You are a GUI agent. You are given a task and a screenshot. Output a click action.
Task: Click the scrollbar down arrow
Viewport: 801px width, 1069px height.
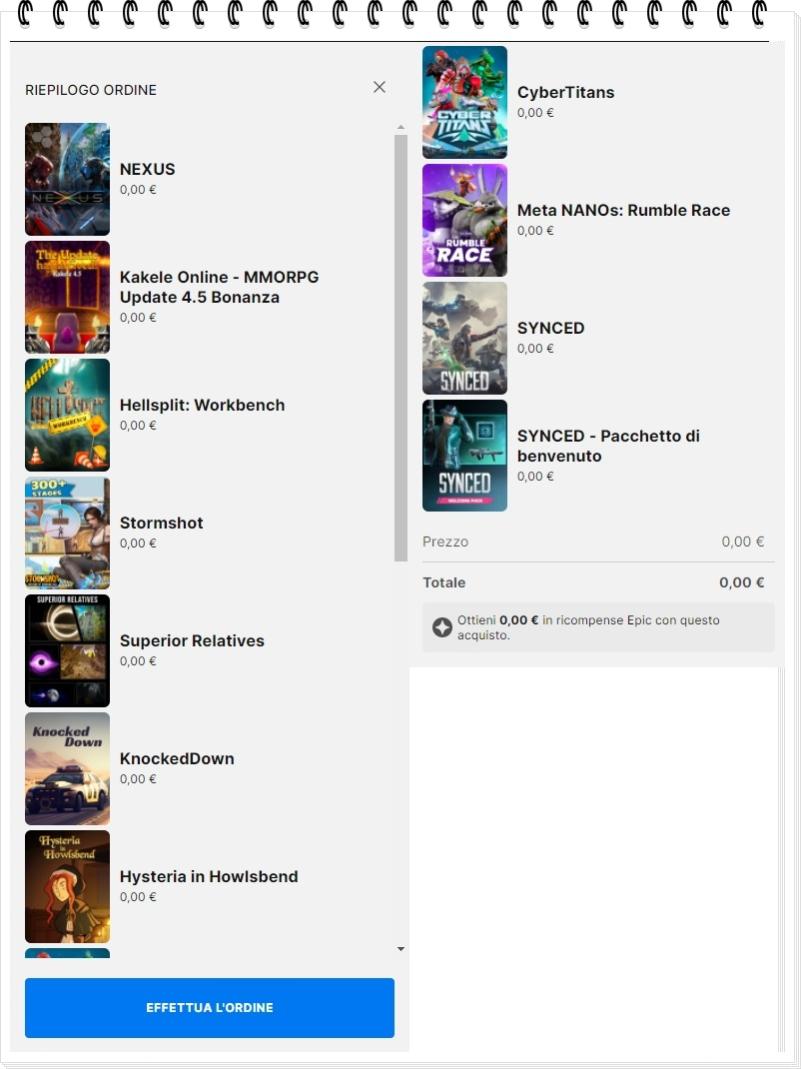click(x=401, y=949)
